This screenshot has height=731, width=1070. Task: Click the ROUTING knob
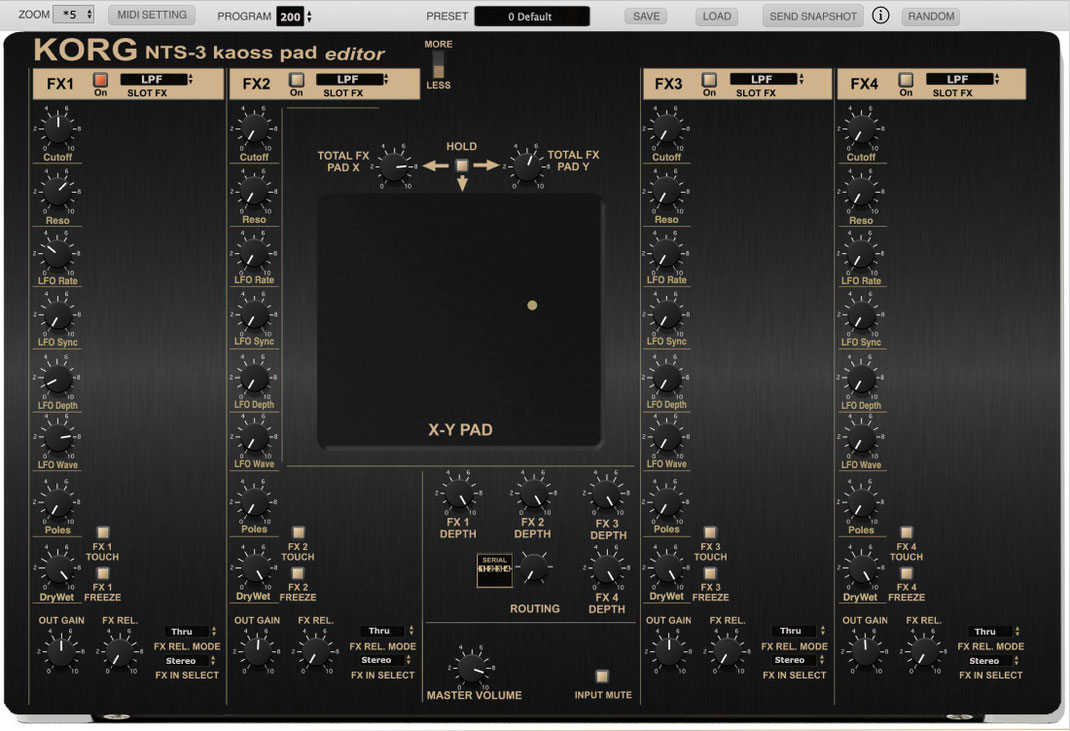(x=534, y=568)
